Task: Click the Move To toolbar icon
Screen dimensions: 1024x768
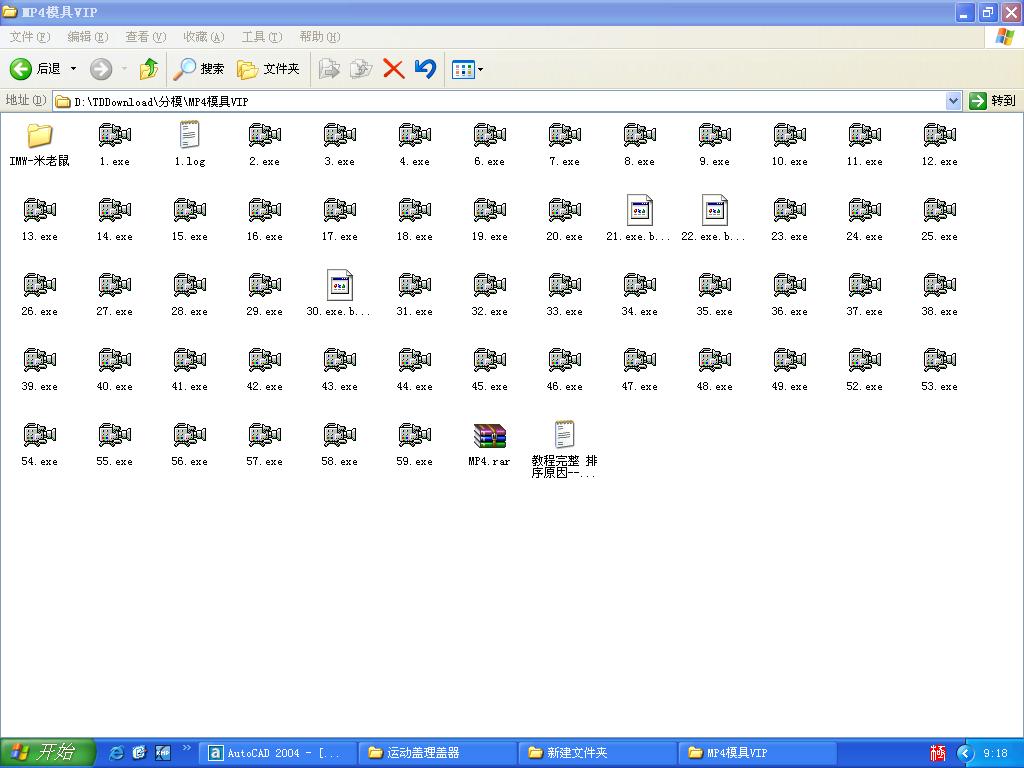Action: point(329,69)
